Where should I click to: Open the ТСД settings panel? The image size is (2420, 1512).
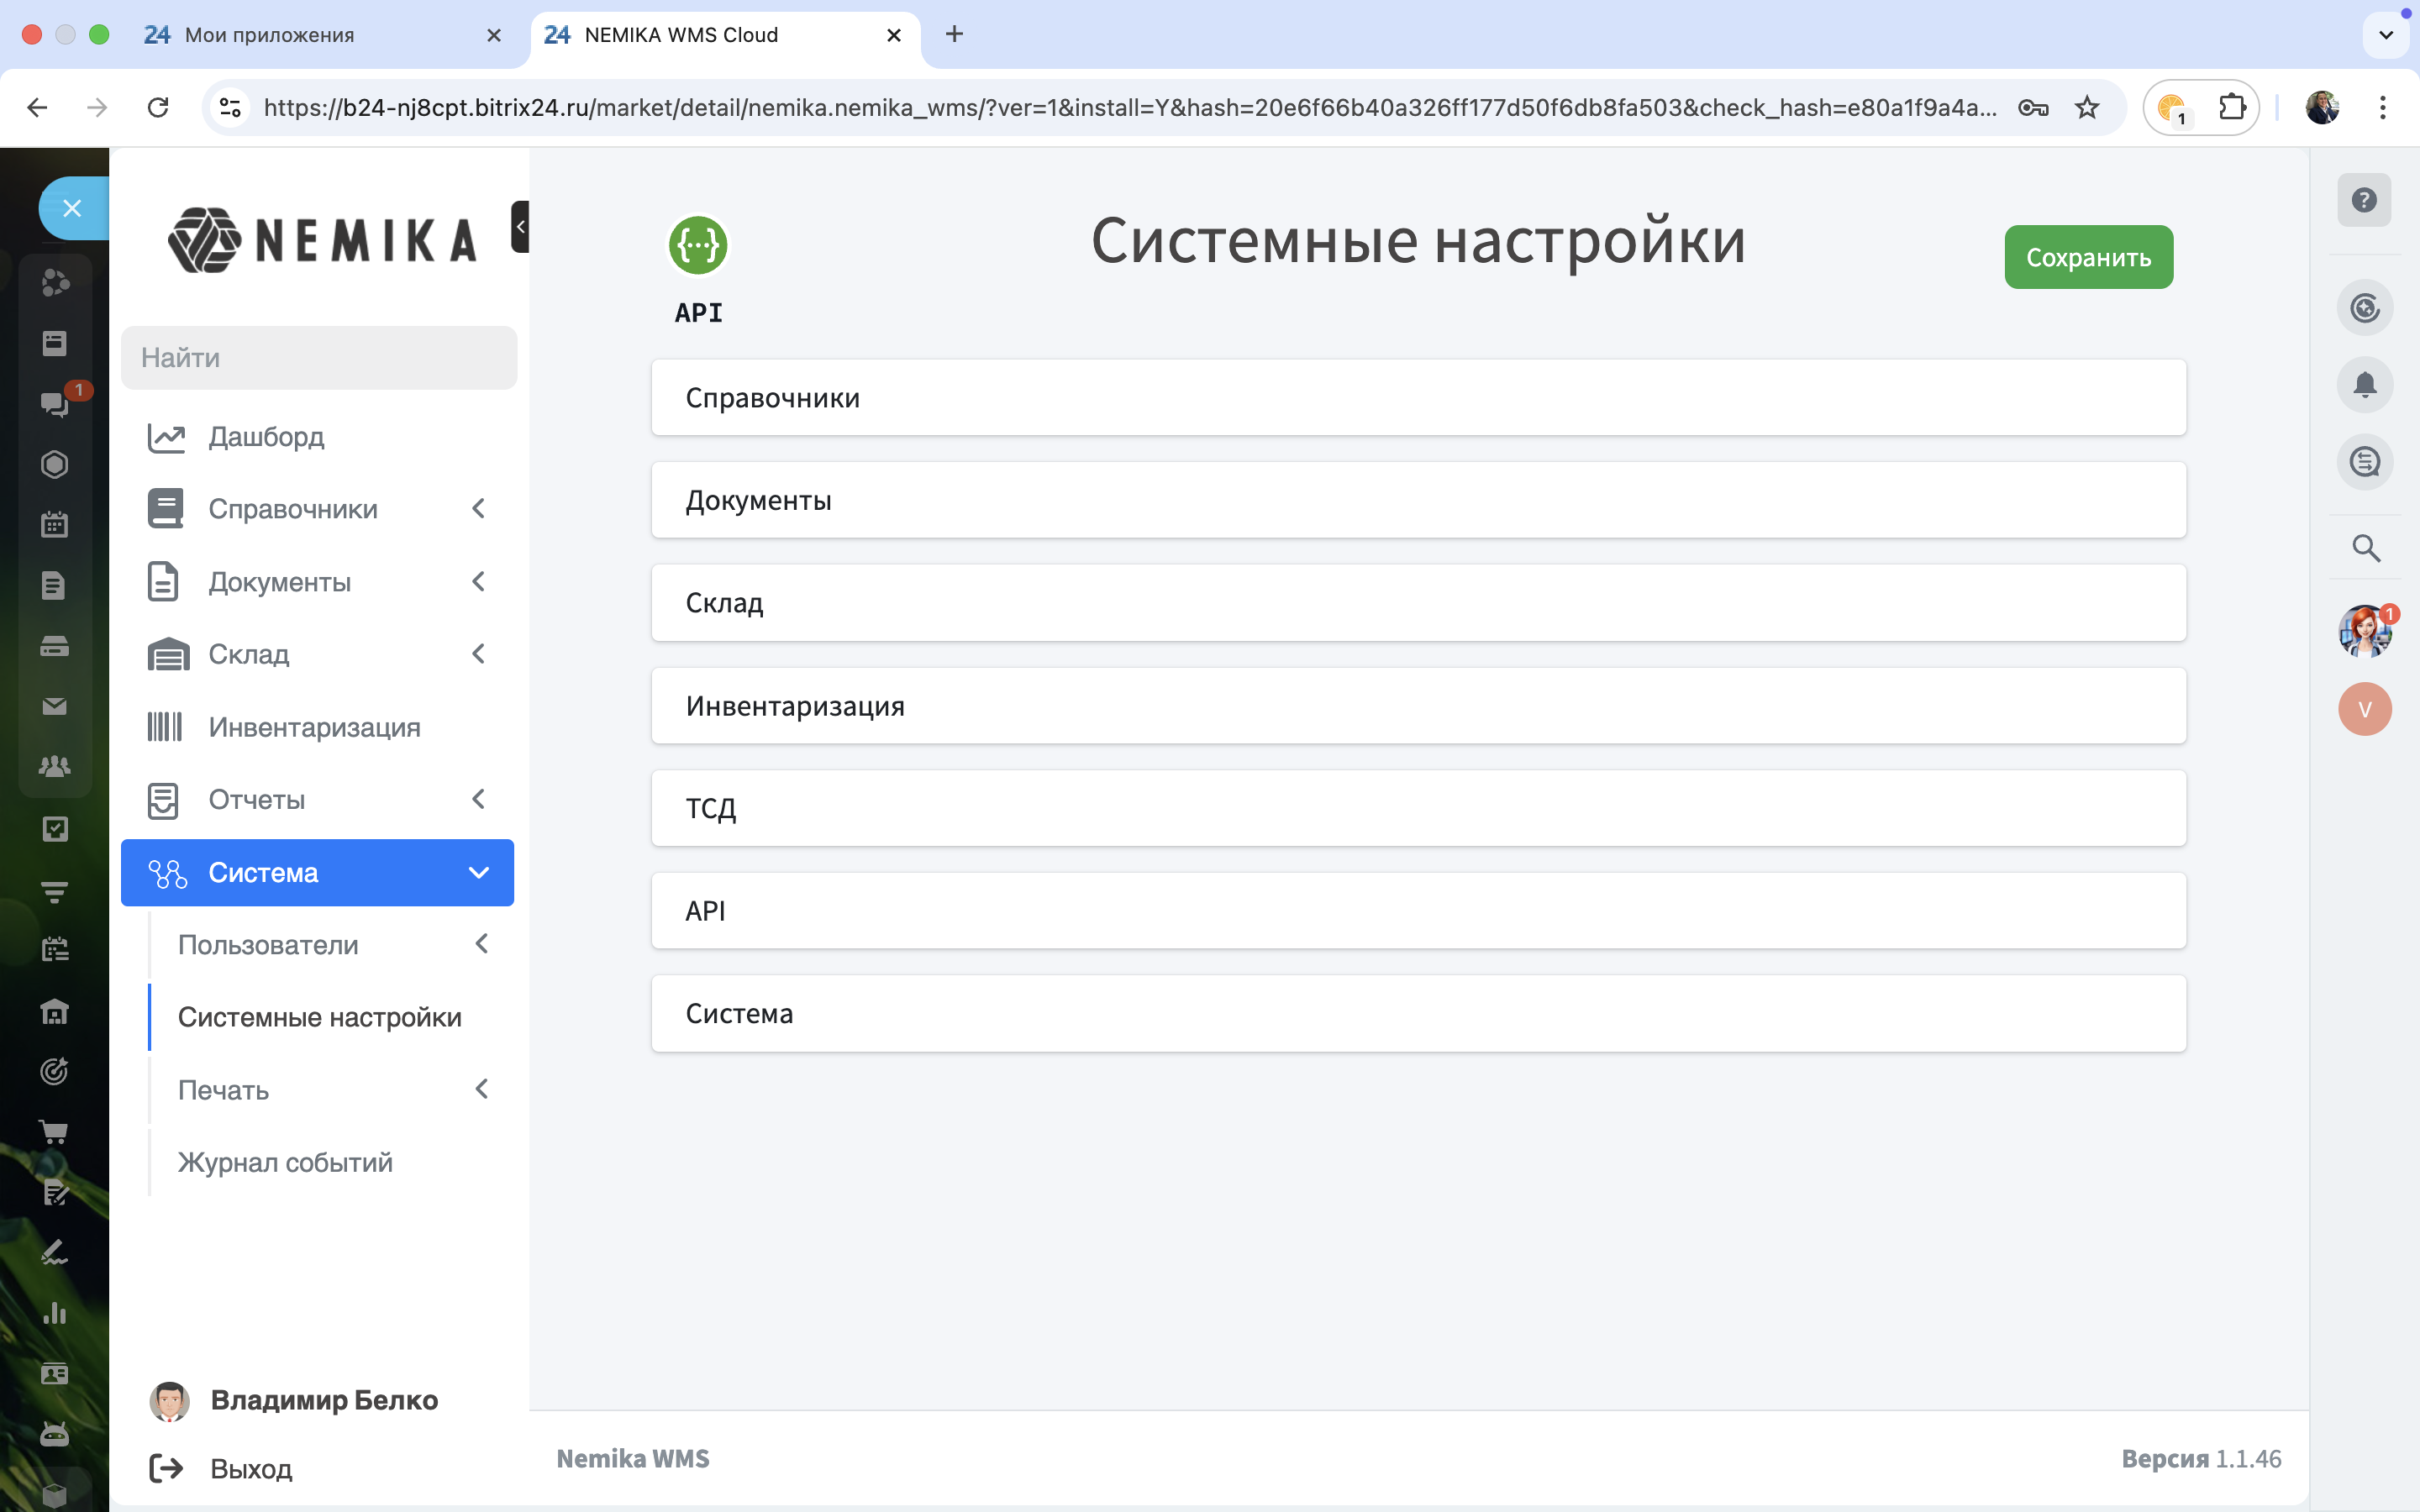tap(1418, 808)
